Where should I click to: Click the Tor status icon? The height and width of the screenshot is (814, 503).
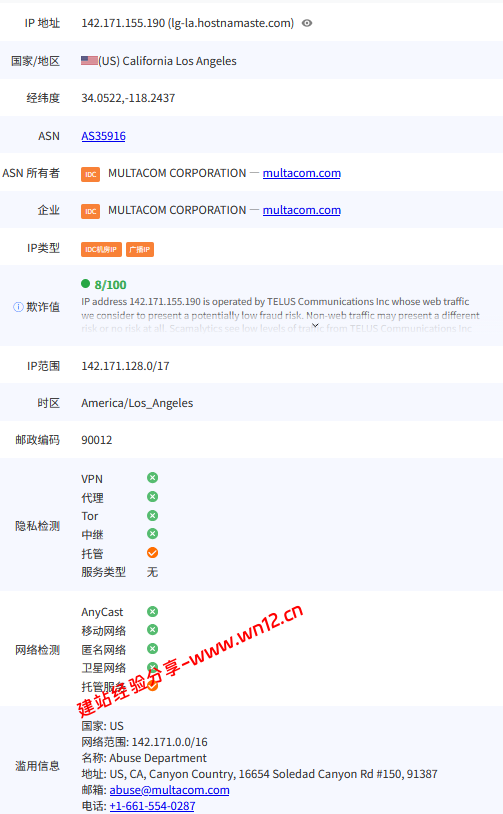tap(152, 515)
